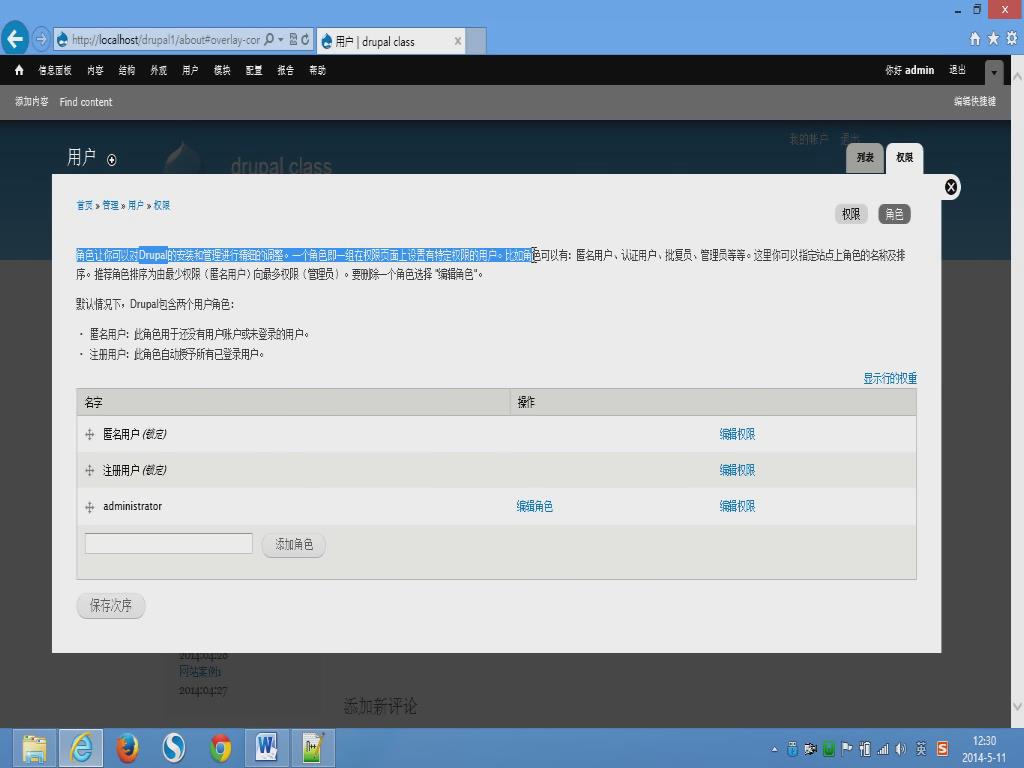Viewport: 1024px width, 768px height.
Task: Open IE home page via house icon
Action: click(x=974, y=39)
